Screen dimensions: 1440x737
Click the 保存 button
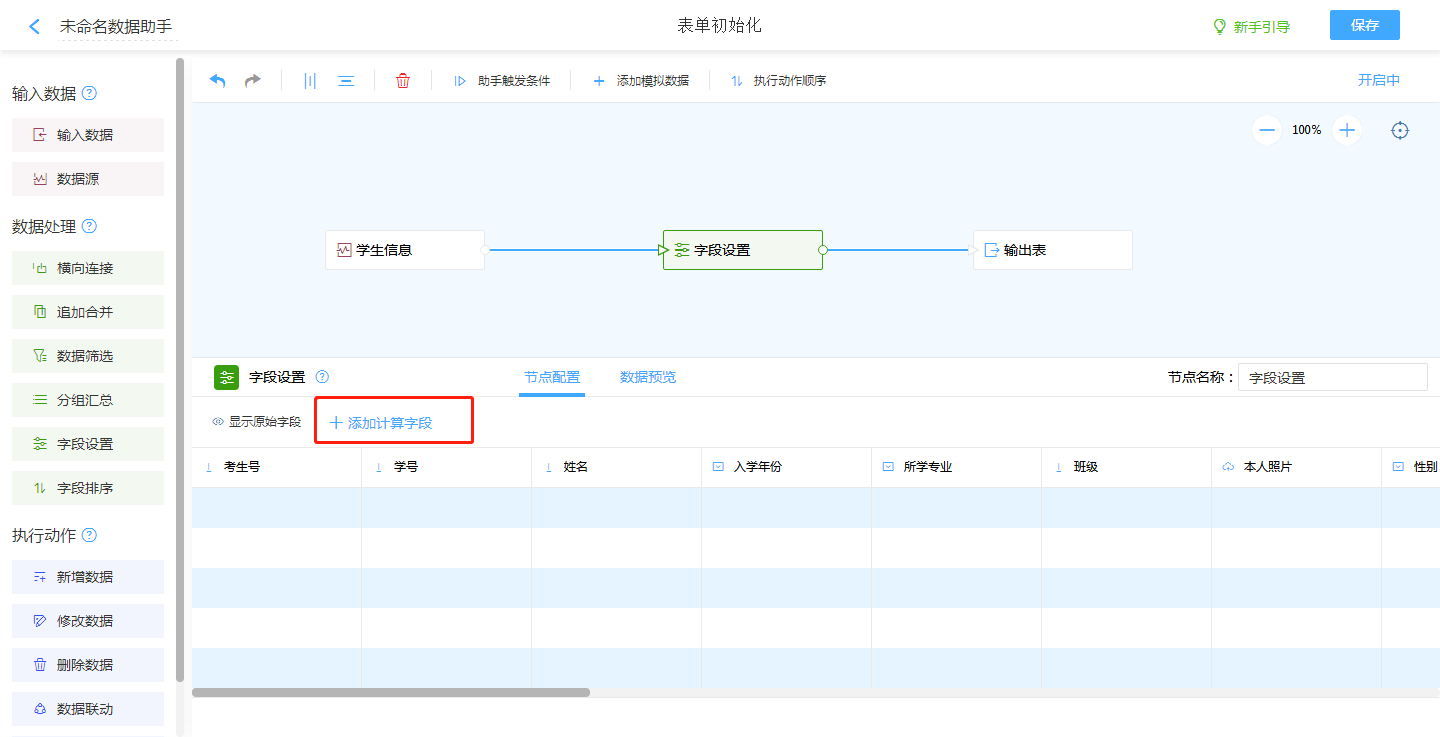[x=1365, y=26]
